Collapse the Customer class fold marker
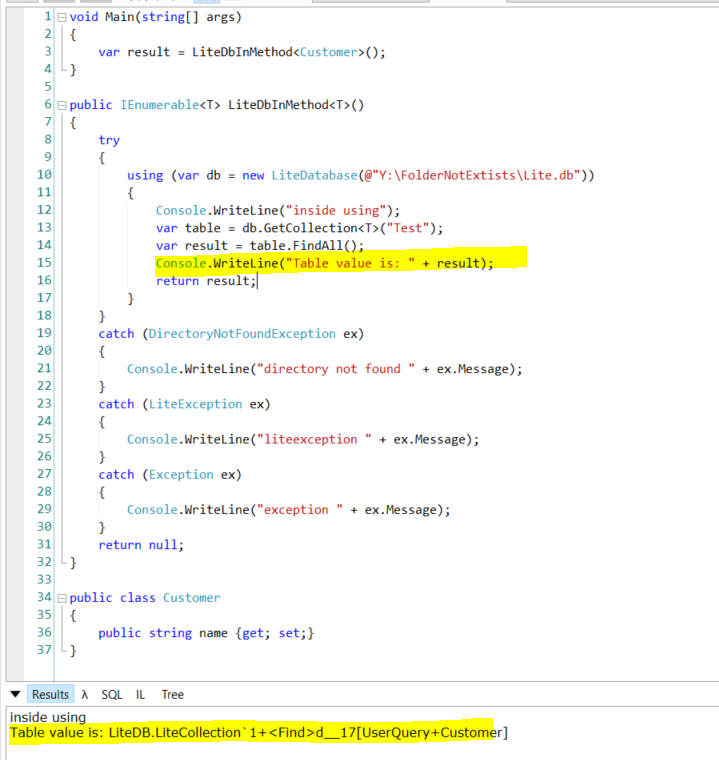 coord(62,598)
